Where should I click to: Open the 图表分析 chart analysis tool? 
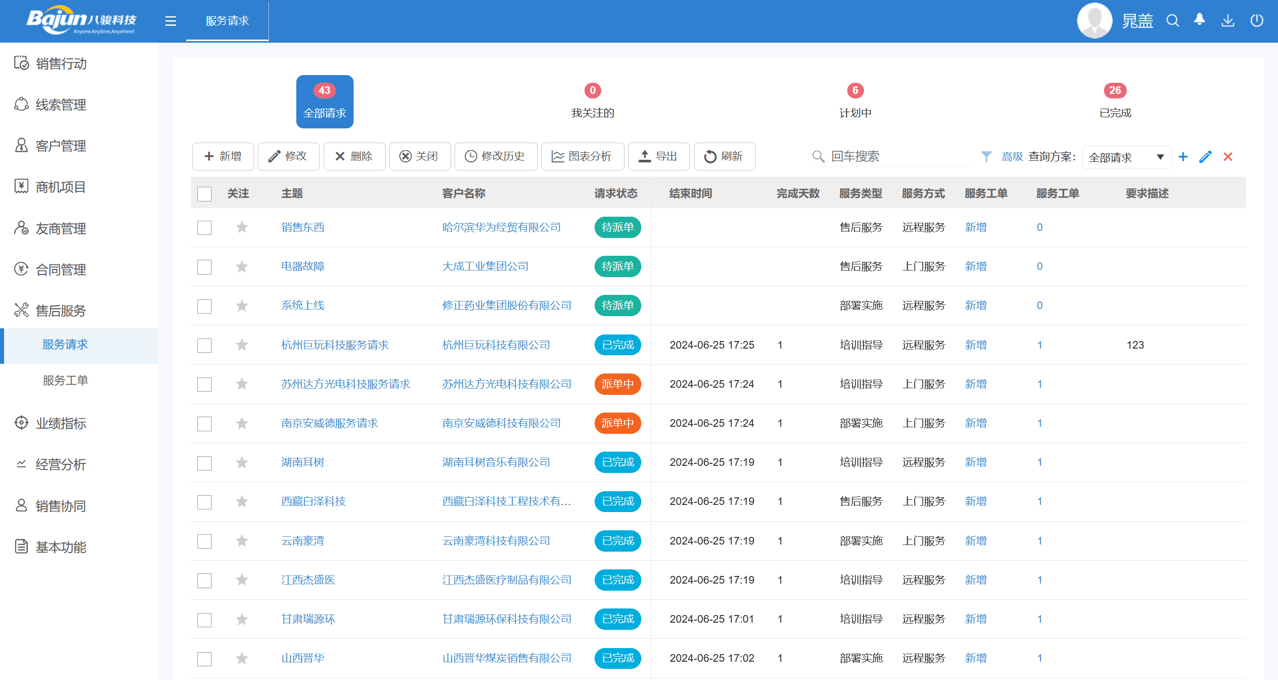click(x=582, y=156)
